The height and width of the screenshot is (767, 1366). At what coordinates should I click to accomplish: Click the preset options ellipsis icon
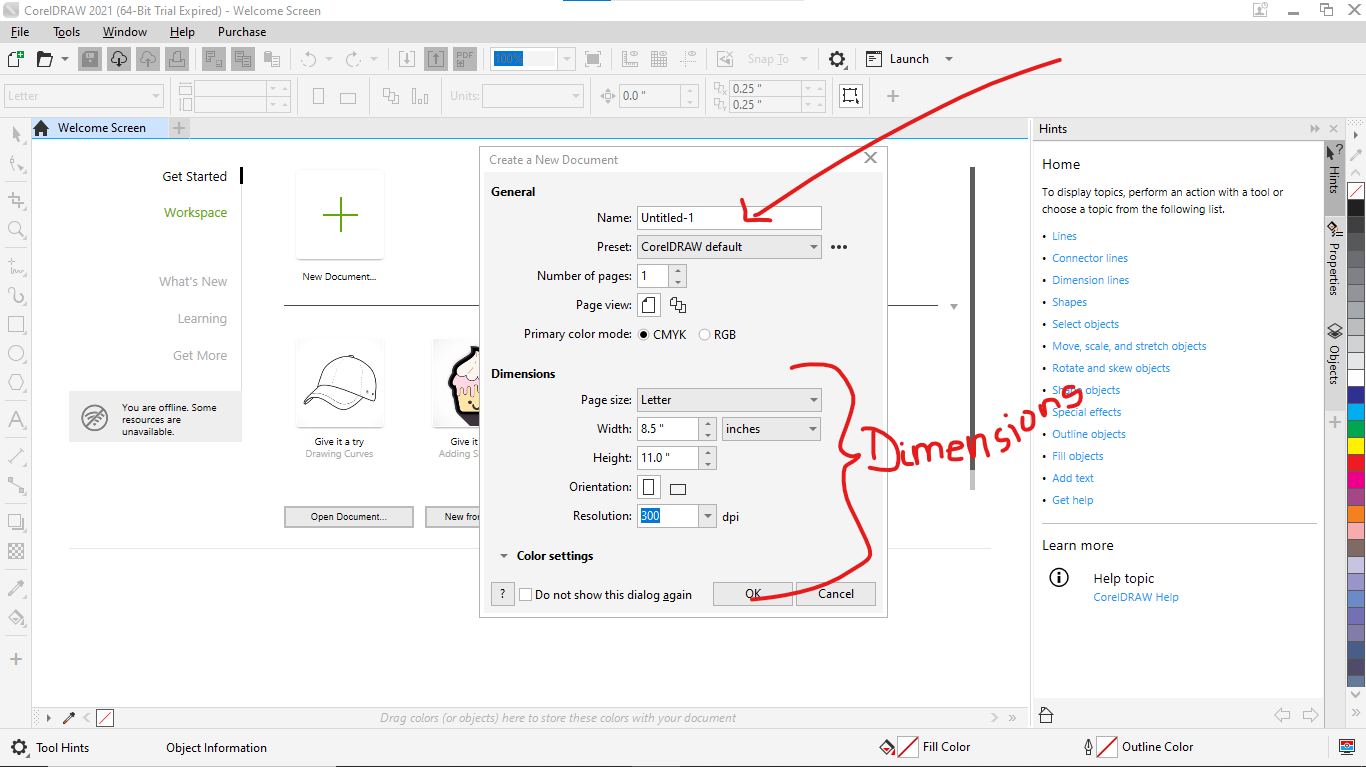coord(839,247)
